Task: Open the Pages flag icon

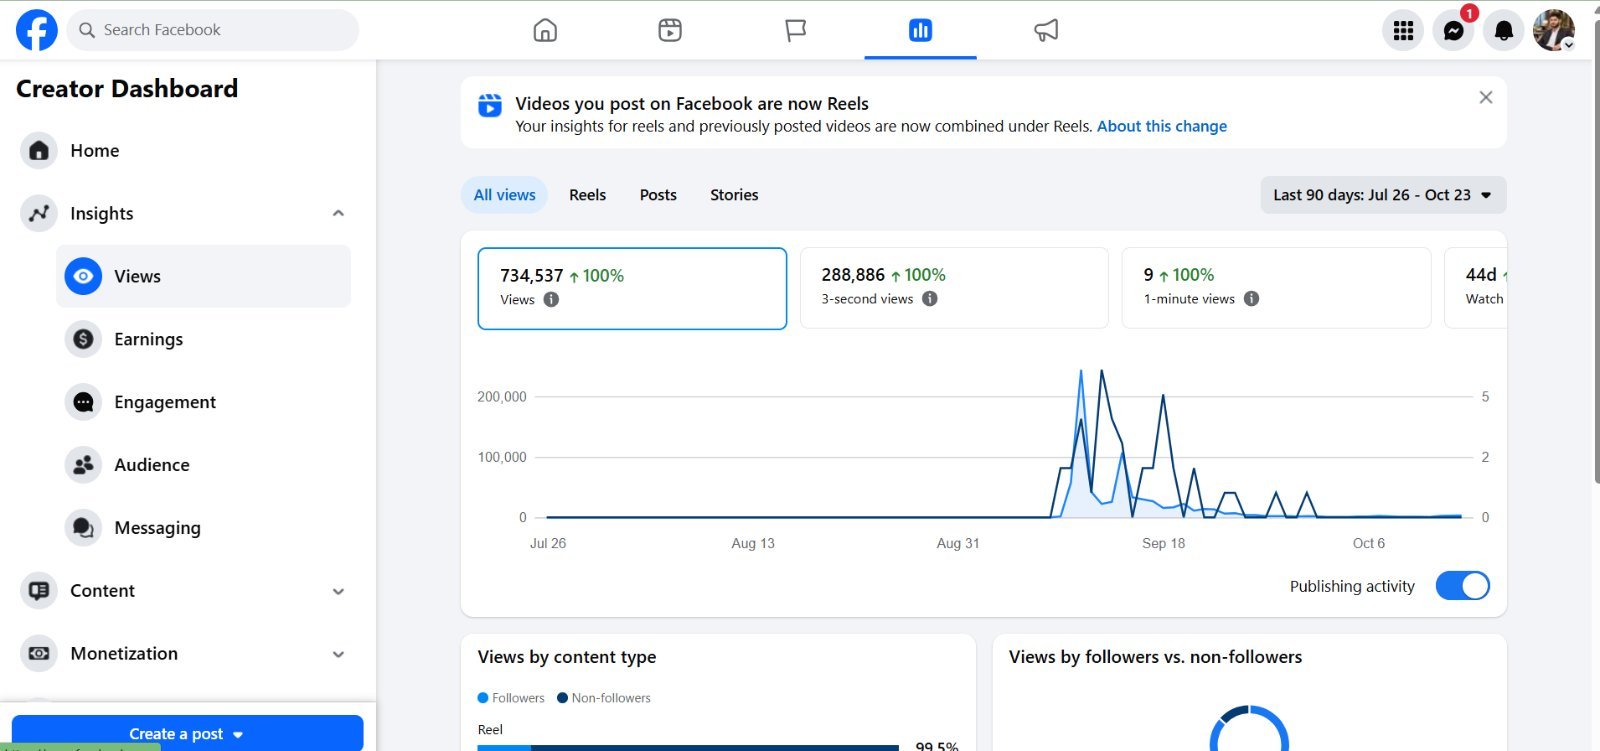Action: (x=796, y=30)
